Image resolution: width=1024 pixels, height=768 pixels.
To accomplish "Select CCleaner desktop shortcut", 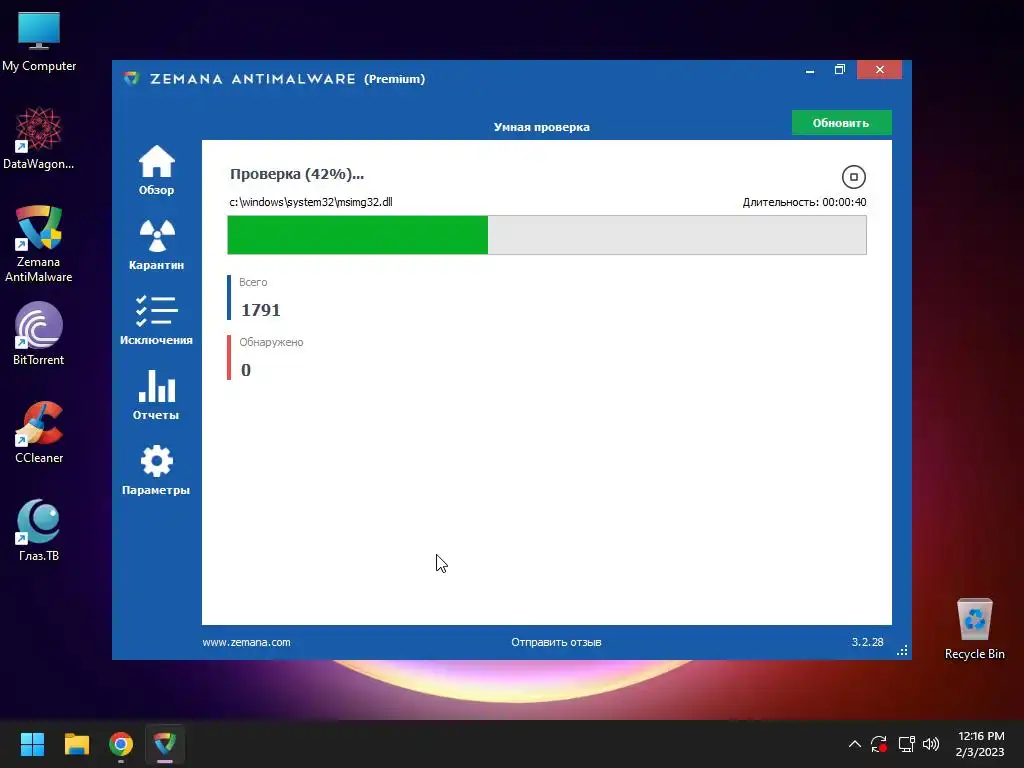I will [x=39, y=432].
